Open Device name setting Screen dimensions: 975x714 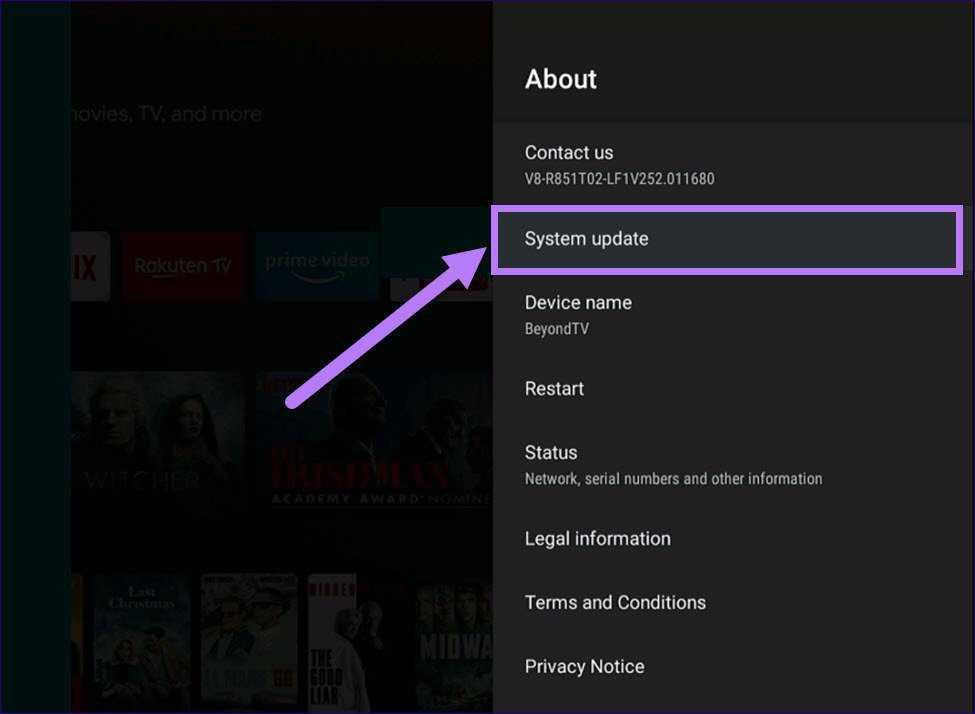[x=734, y=315]
